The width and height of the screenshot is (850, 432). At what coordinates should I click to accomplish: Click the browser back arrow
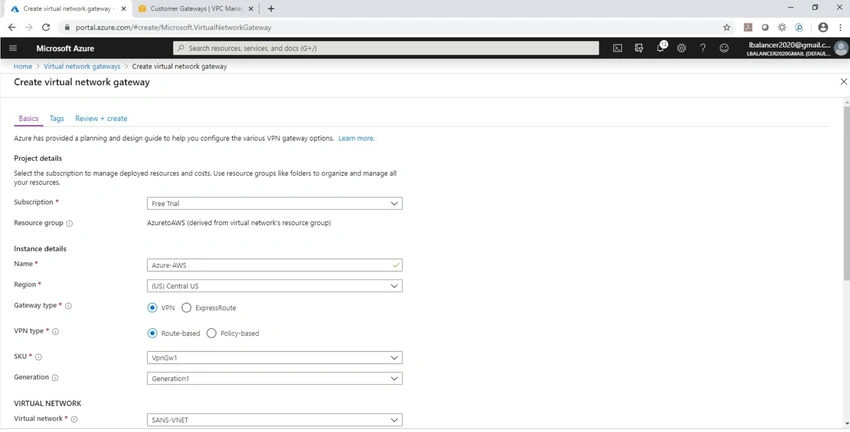(12, 27)
